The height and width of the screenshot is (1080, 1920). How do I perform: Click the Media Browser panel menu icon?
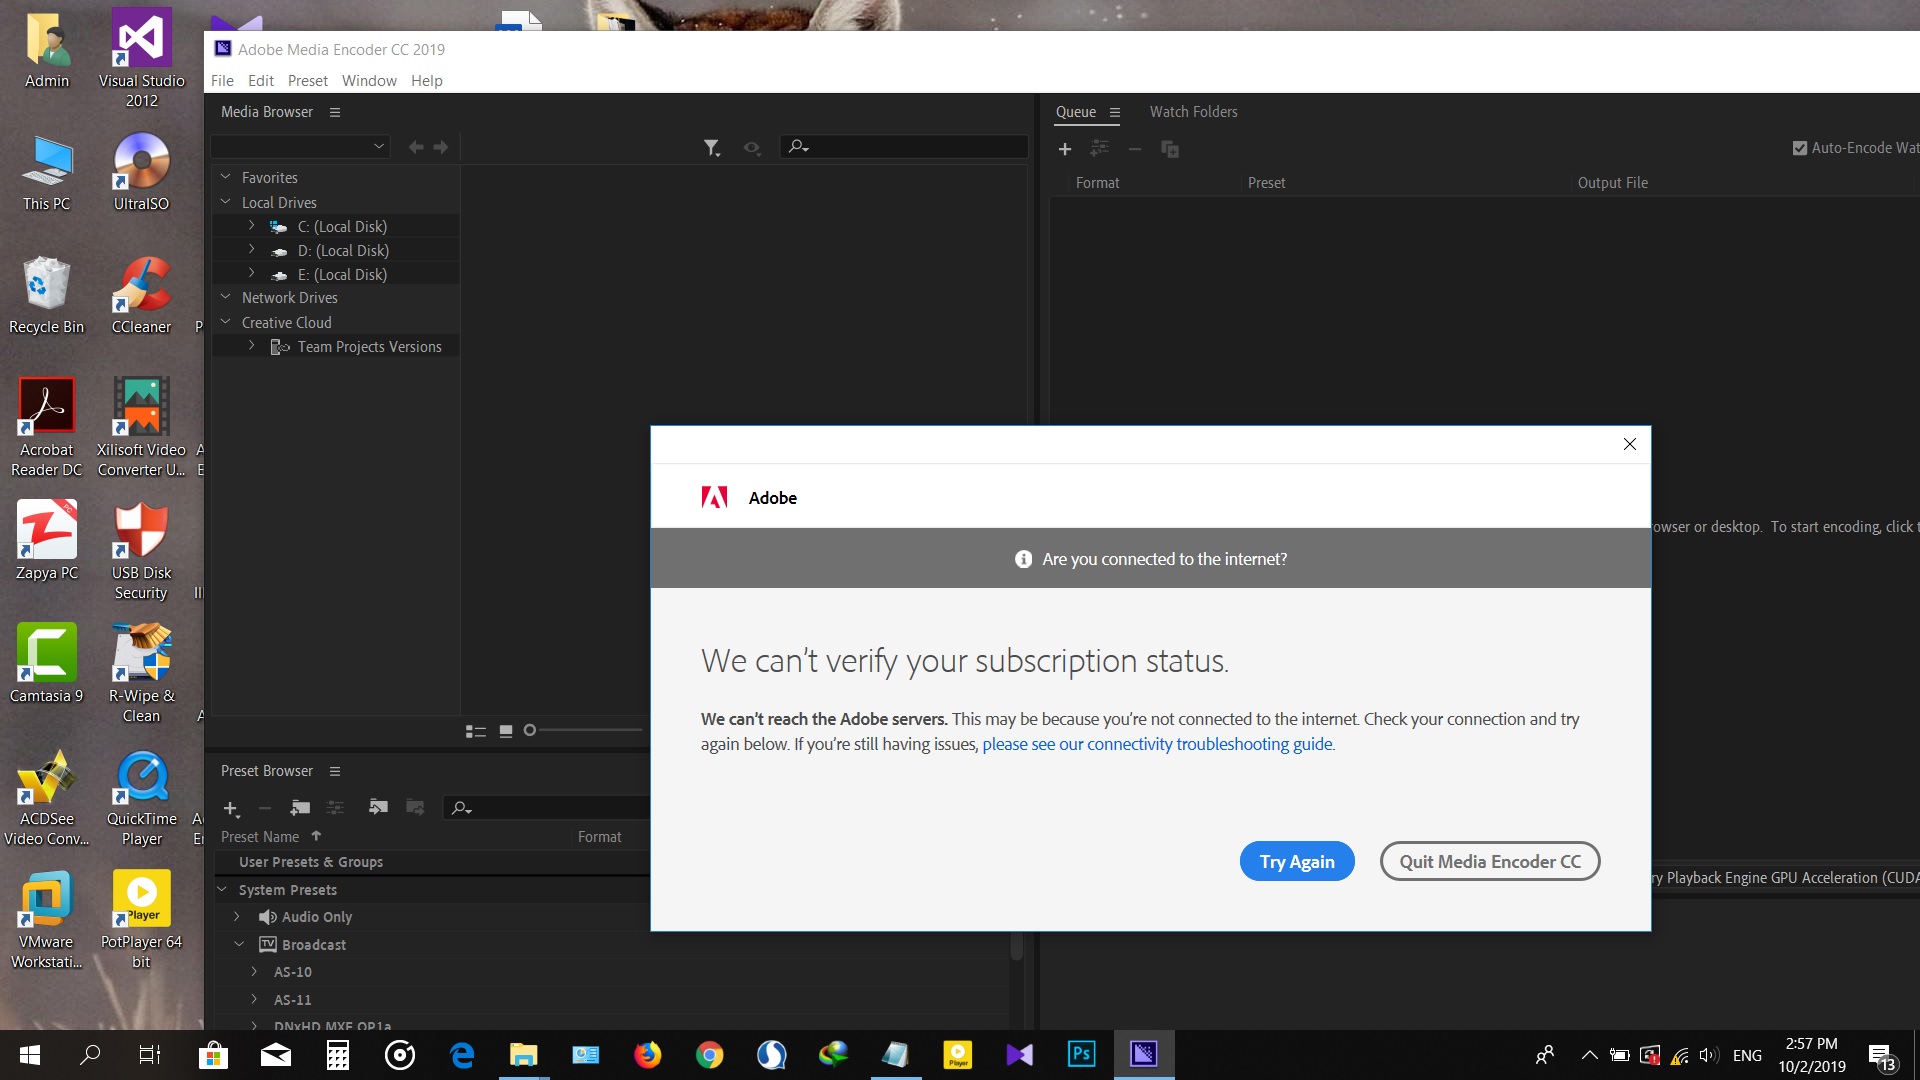coord(334,111)
